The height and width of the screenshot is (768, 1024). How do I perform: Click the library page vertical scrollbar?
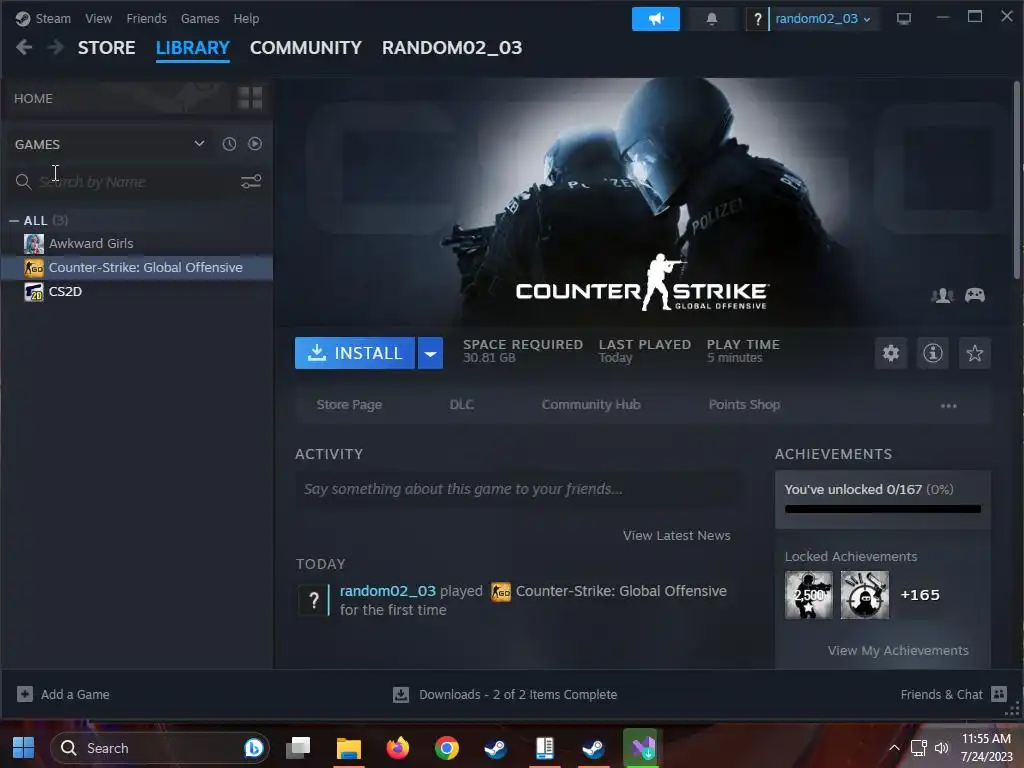tap(1017, 180)
